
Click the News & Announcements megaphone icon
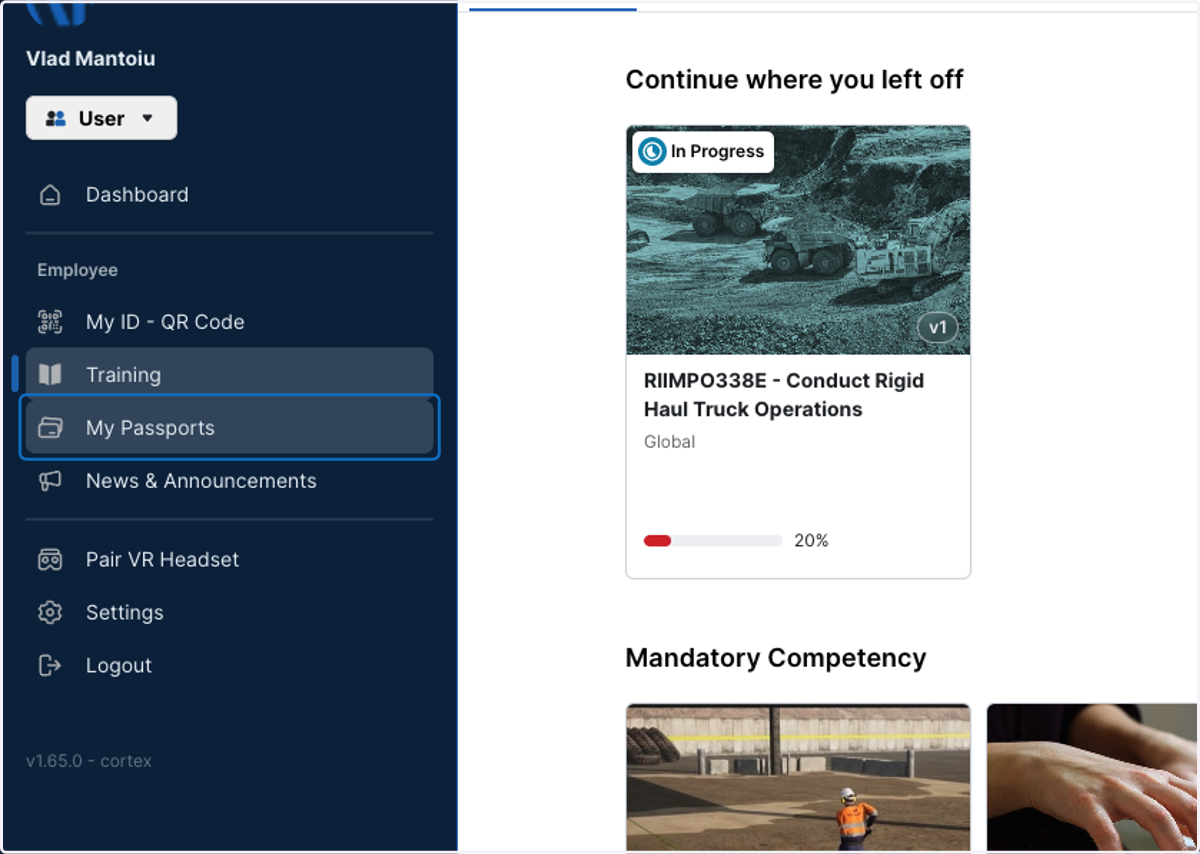click(50, 481)
